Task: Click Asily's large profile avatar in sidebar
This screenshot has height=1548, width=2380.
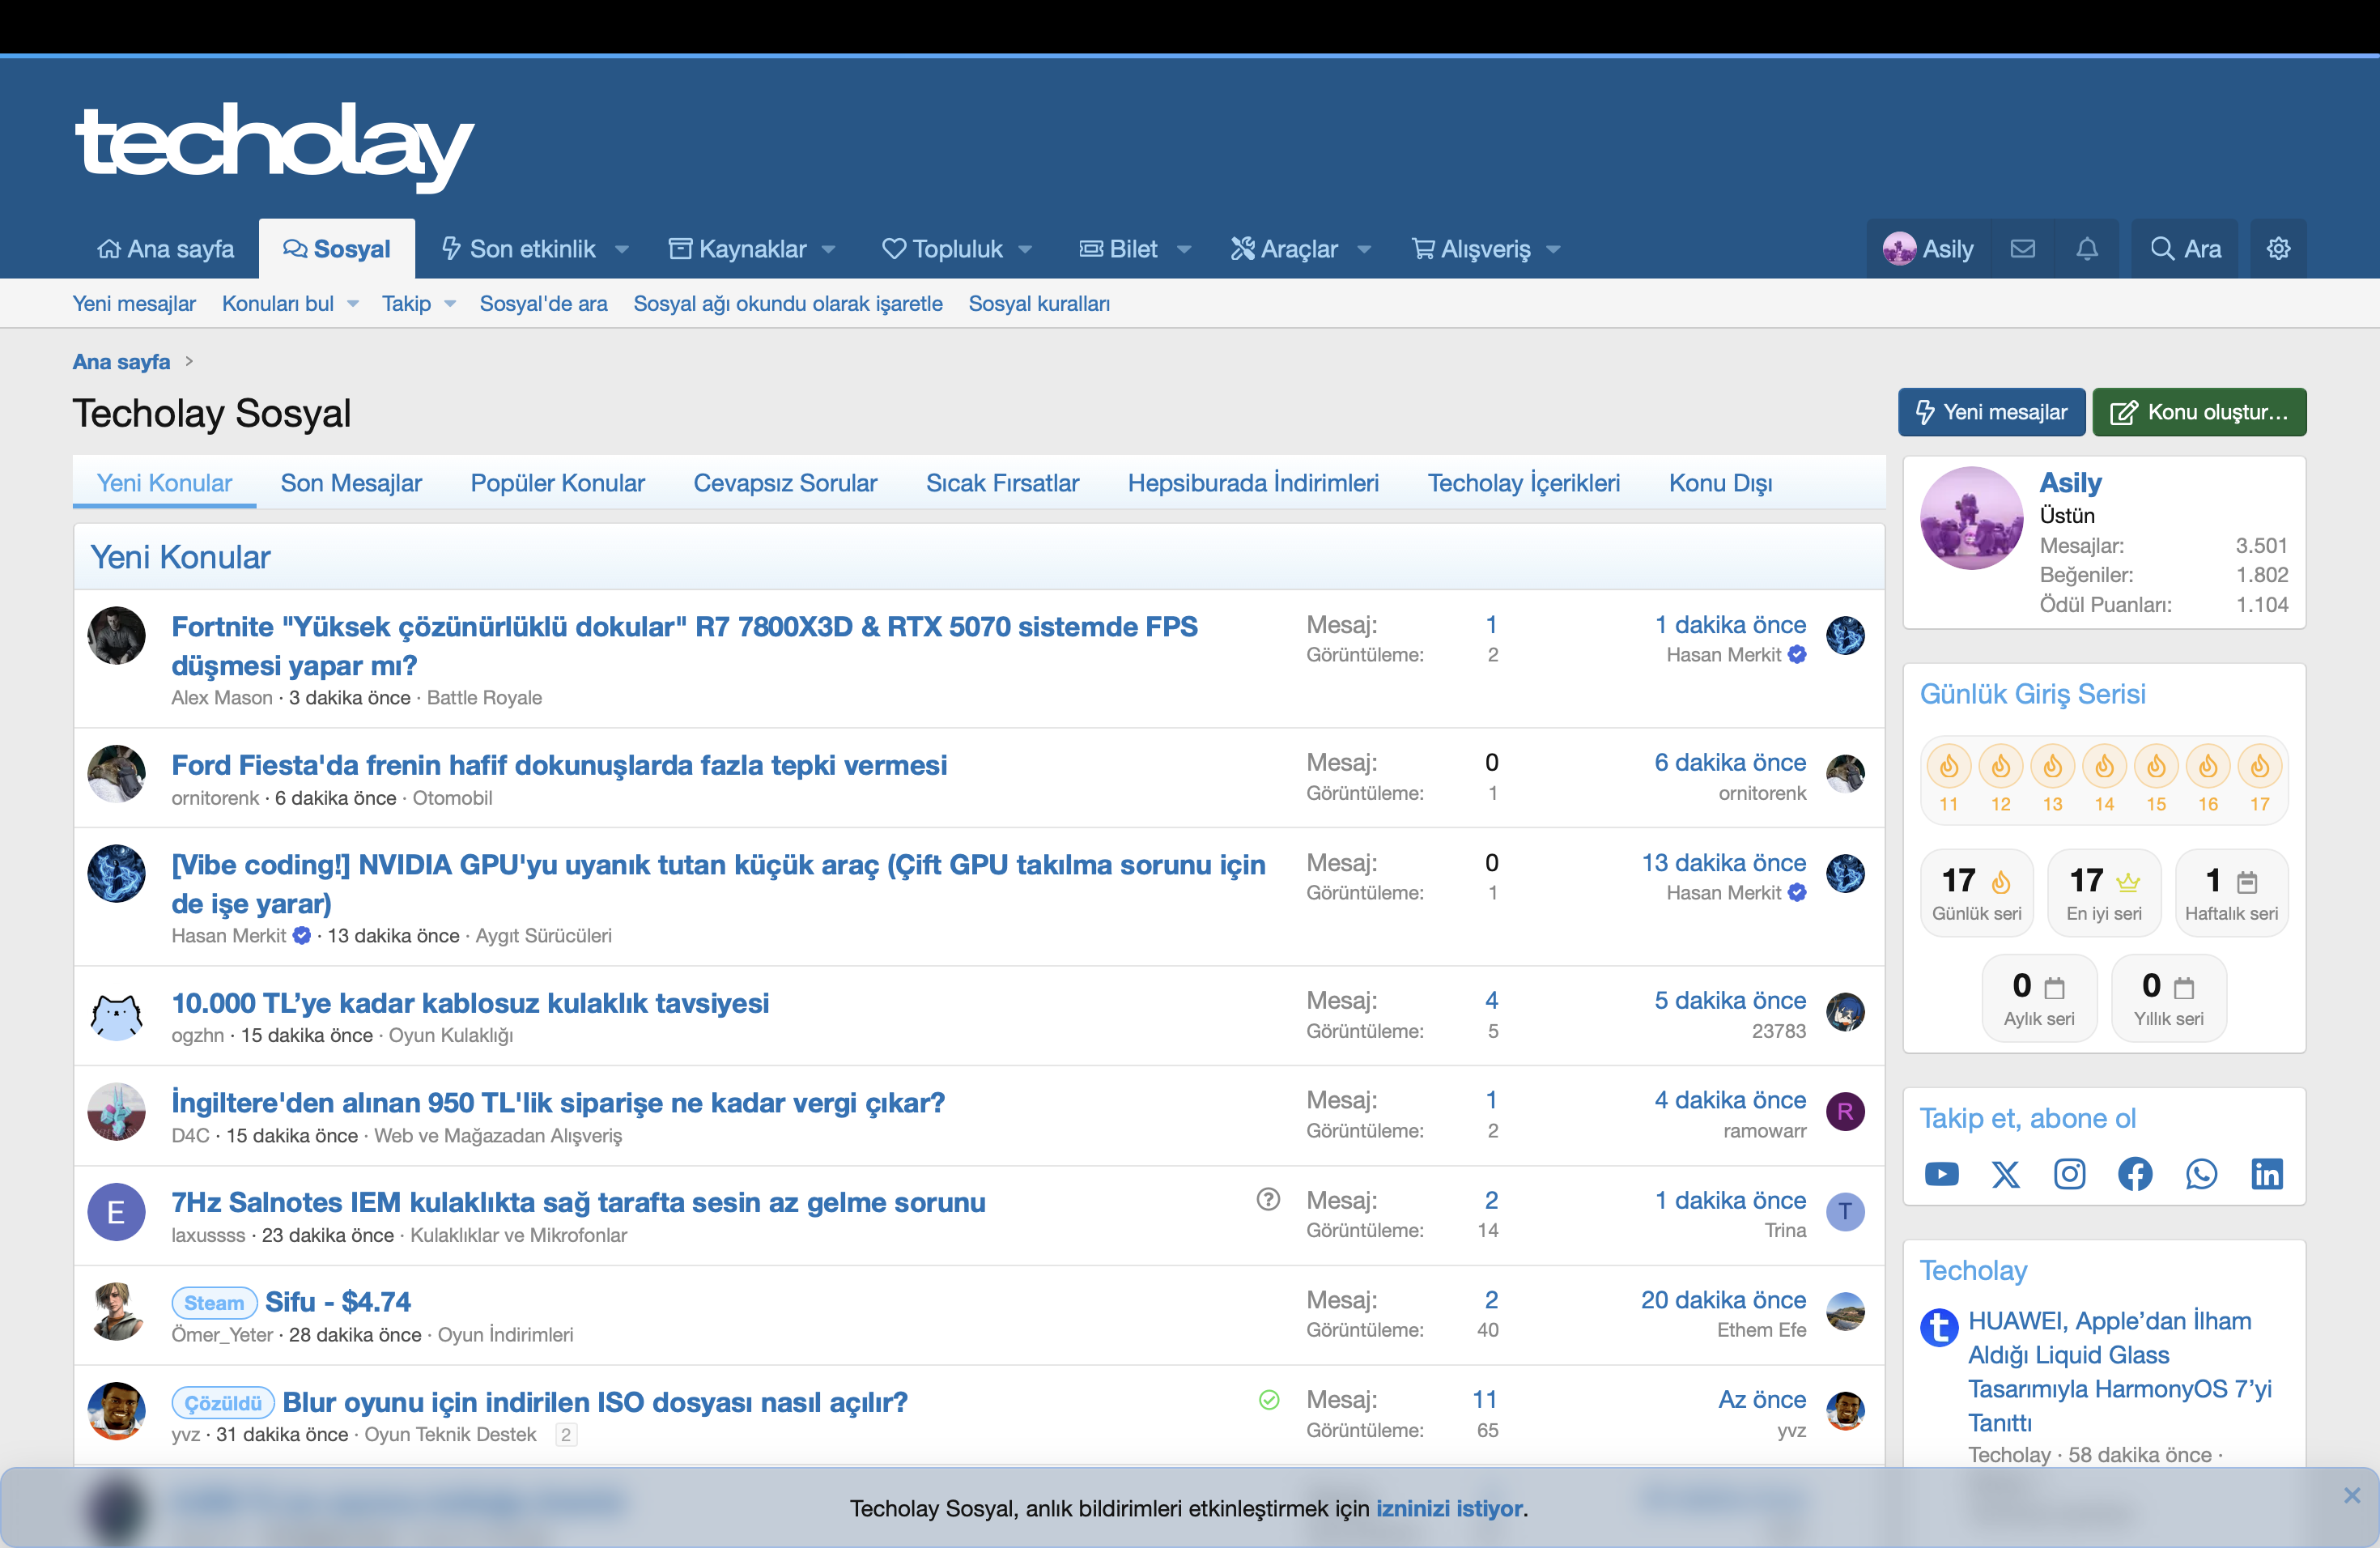Action: tap(1972, 519)
